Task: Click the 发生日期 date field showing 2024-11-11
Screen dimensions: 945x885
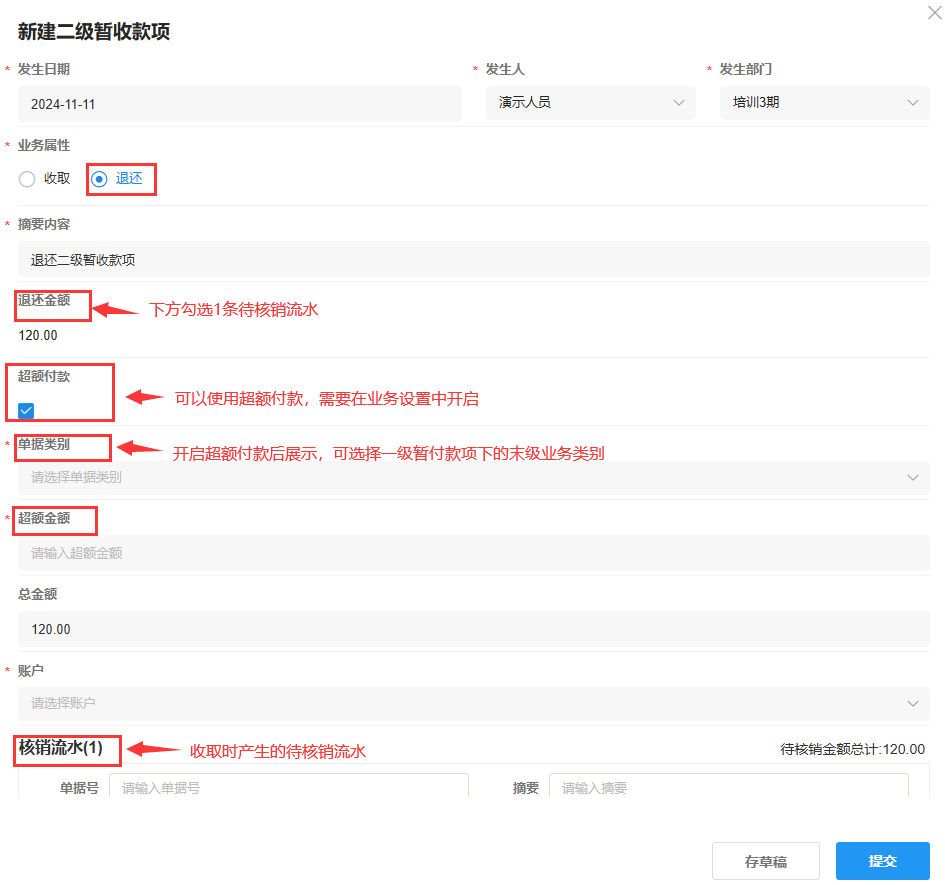Action: [236, 102]
